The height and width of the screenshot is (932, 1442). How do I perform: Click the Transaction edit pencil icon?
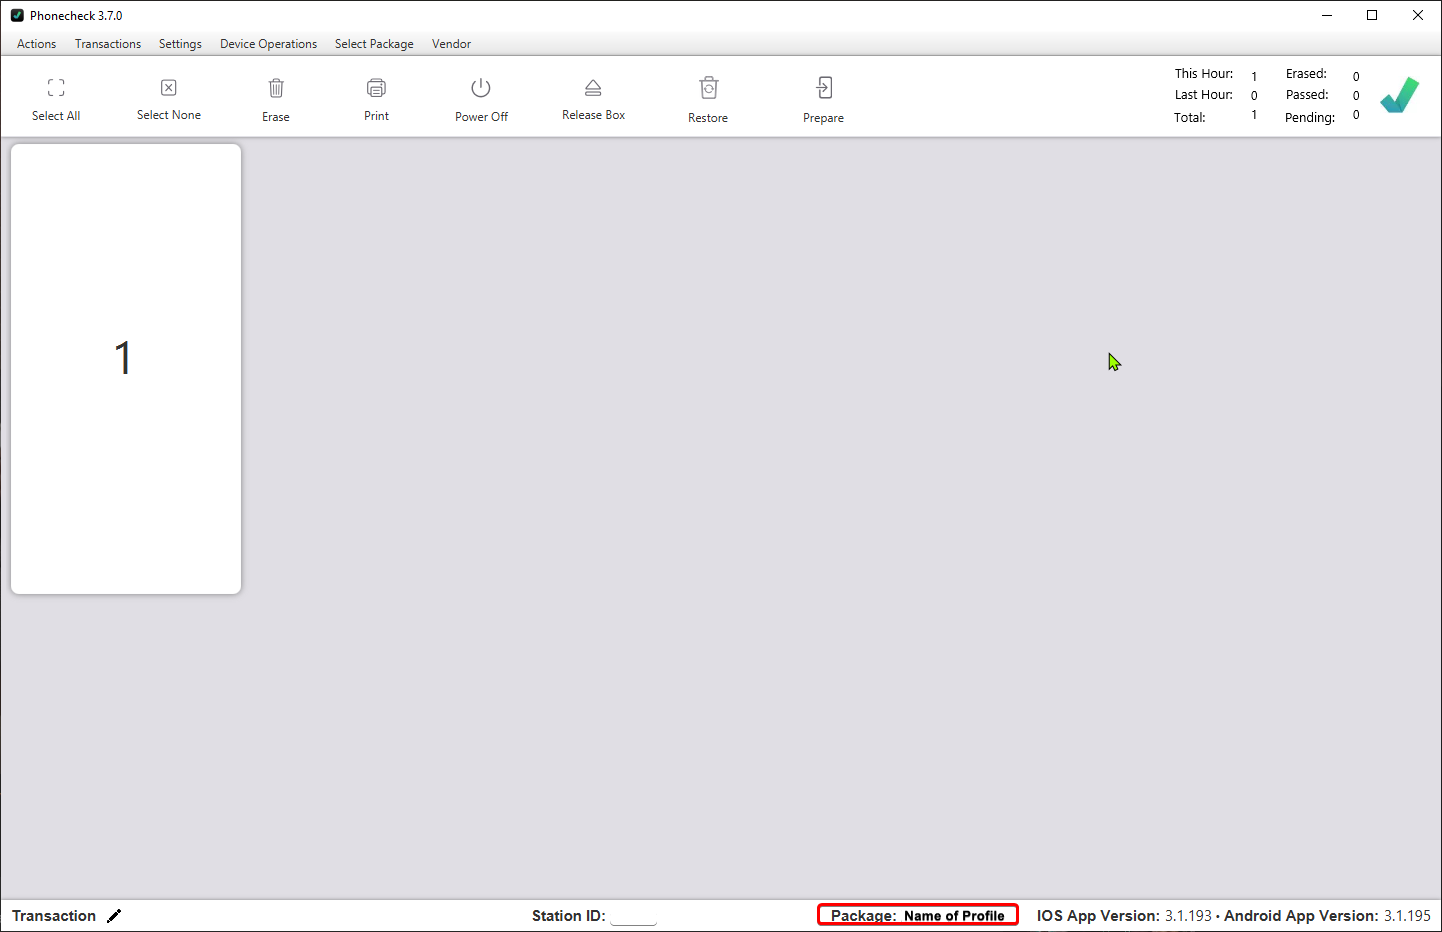point(114,916)
